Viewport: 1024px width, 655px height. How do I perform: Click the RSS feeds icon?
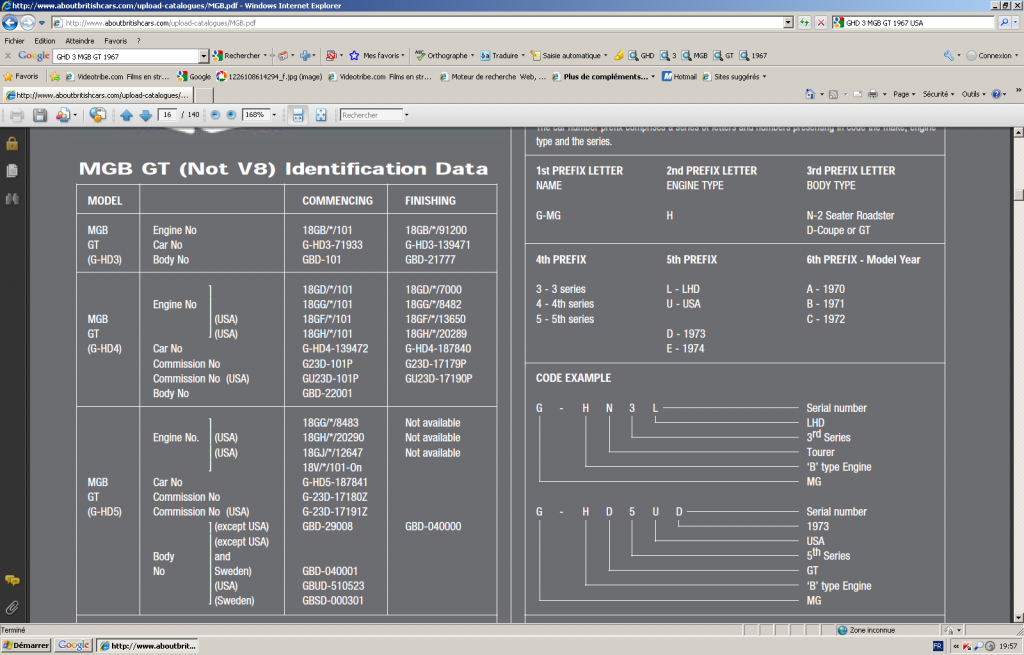[x=833, y=94]
